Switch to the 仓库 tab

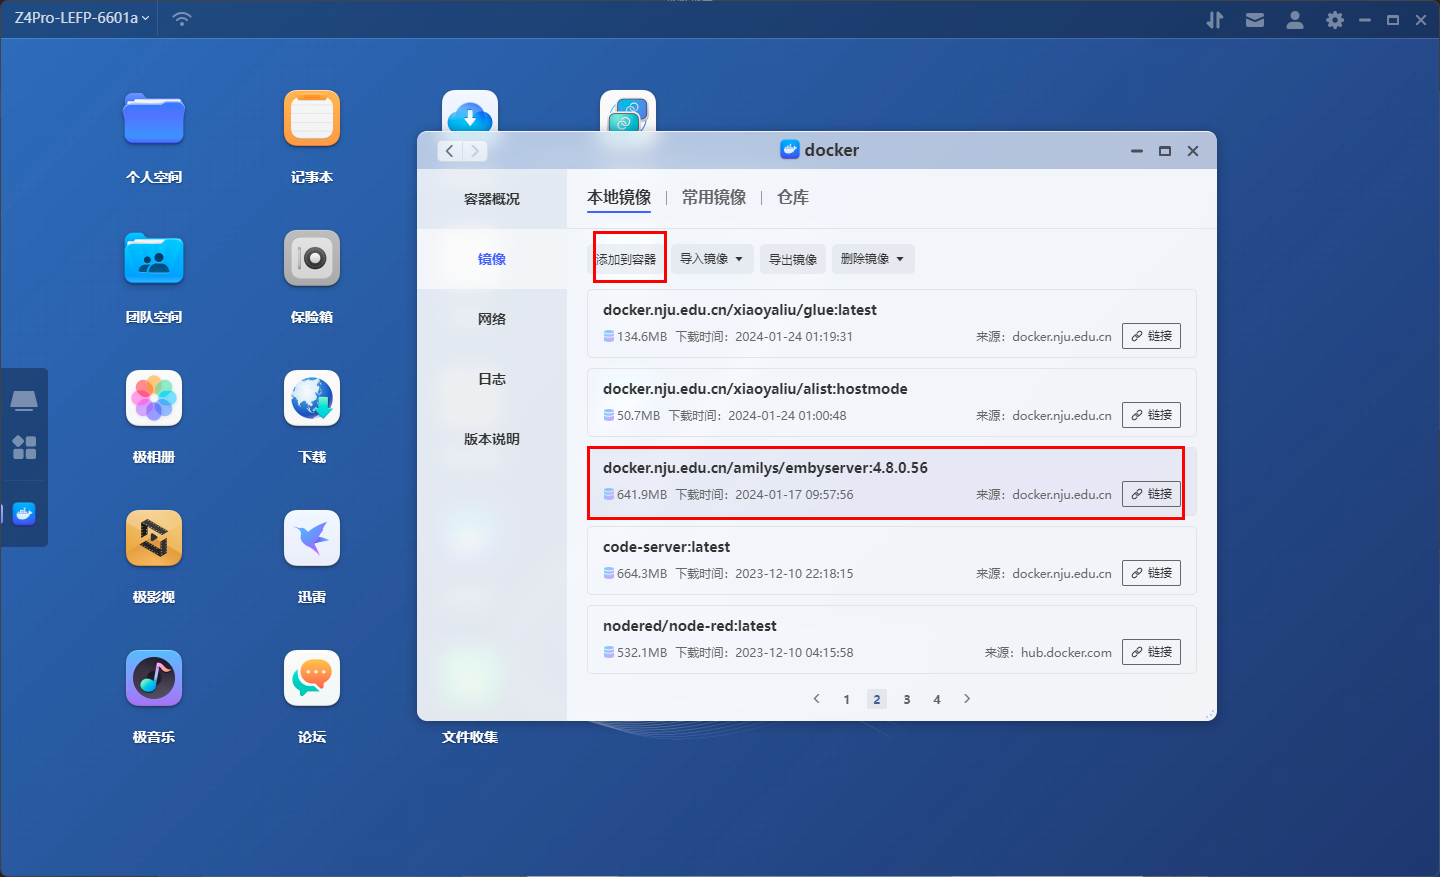(x=793, y=198)
